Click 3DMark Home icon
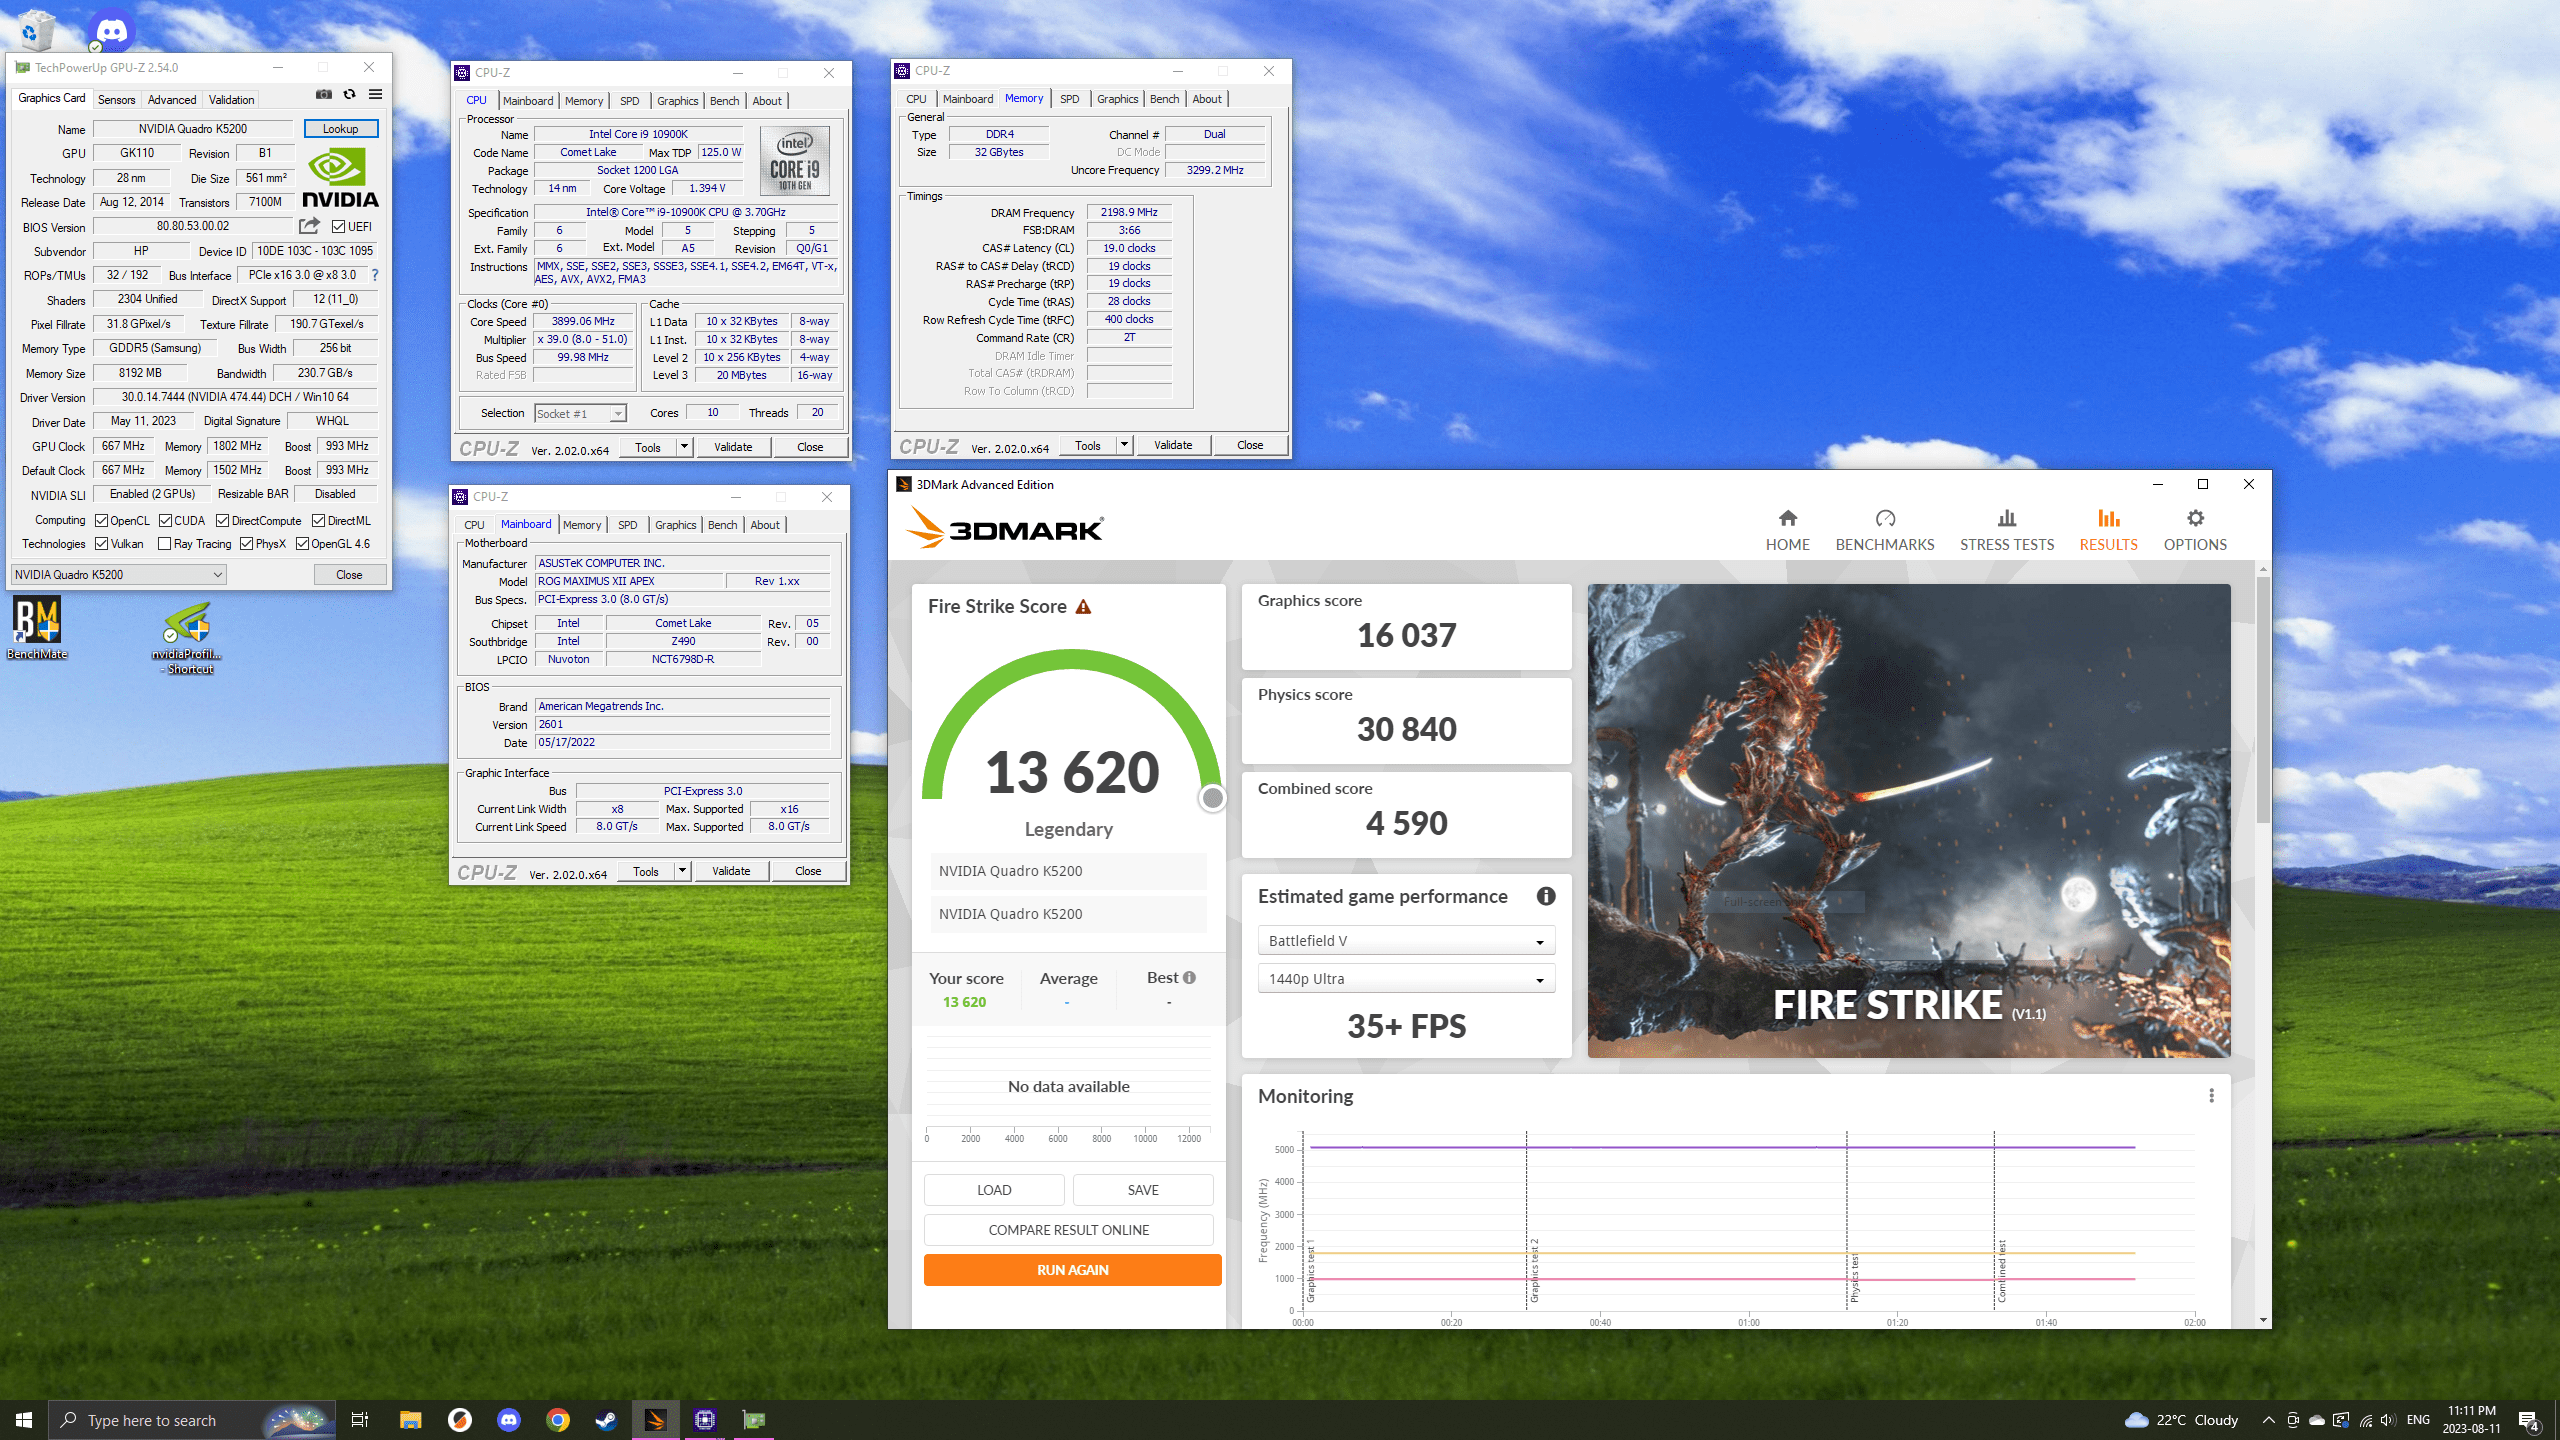Screen dimensions: 2560x1440 pyautogui.click(x=1787, y=518)
